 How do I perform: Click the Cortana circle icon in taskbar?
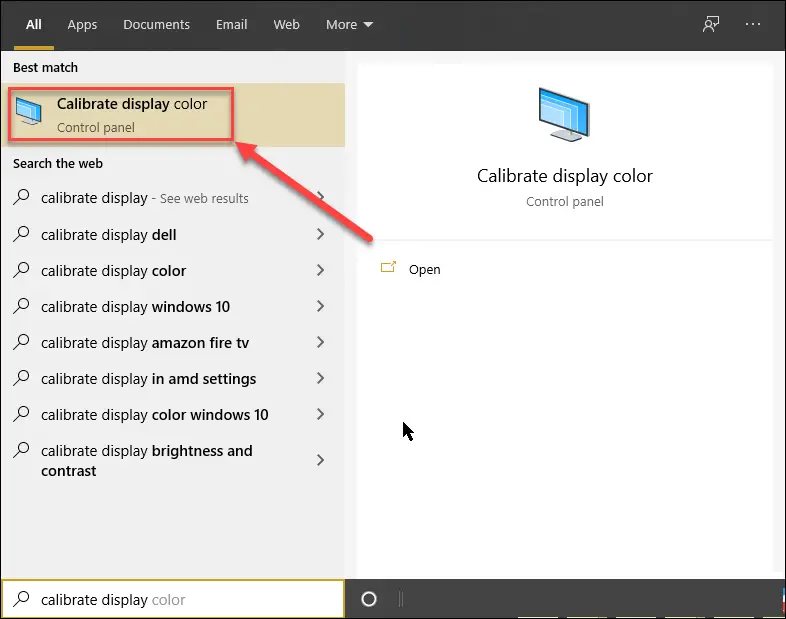(369, 599)
